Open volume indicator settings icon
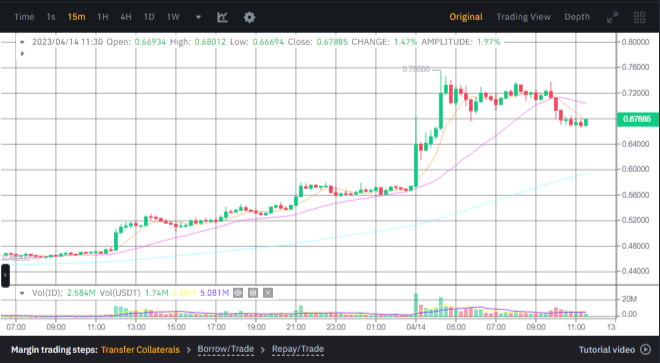 coord(253,293)
